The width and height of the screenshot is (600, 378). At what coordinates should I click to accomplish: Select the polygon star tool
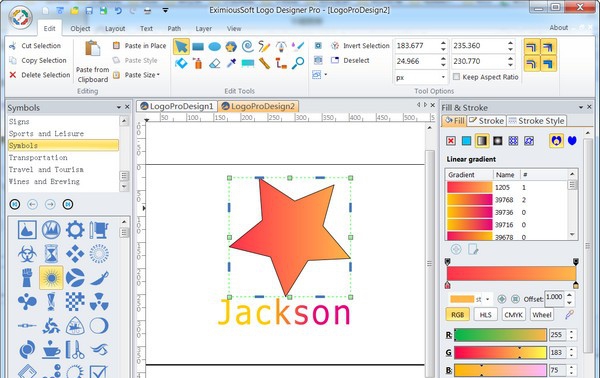231,47
